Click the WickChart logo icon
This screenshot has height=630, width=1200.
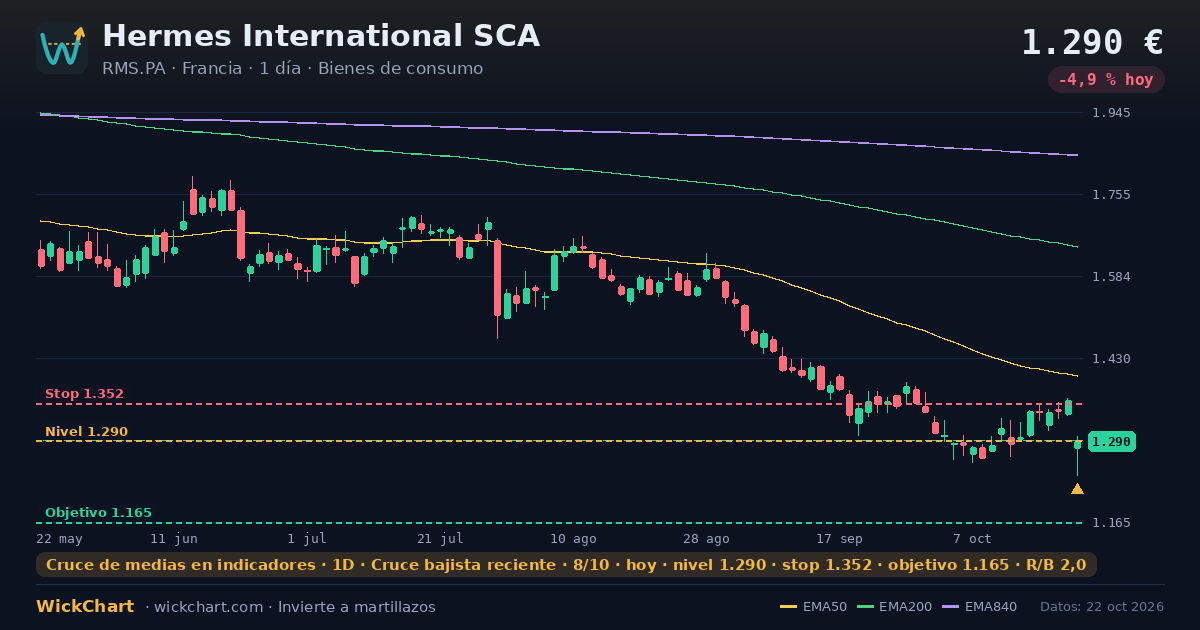coord(62,48)
